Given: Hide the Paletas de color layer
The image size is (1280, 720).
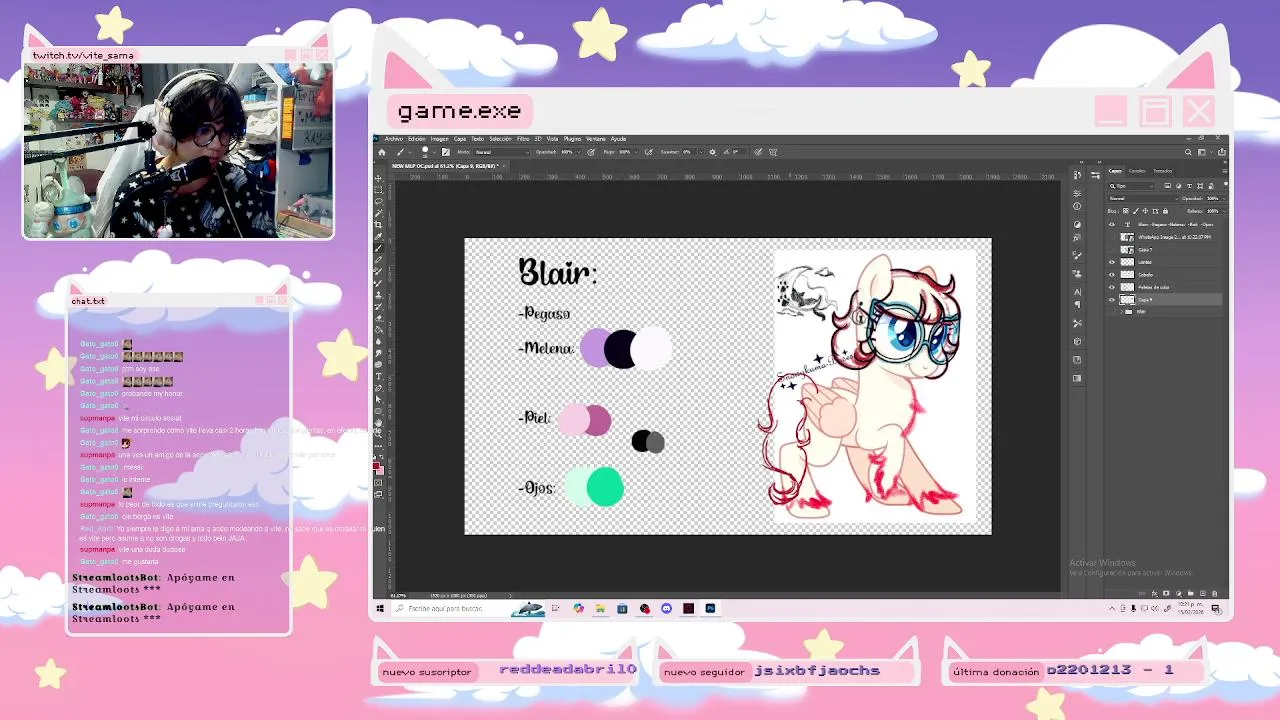Looking at the screenshot, I should (x=1112, y=287).
